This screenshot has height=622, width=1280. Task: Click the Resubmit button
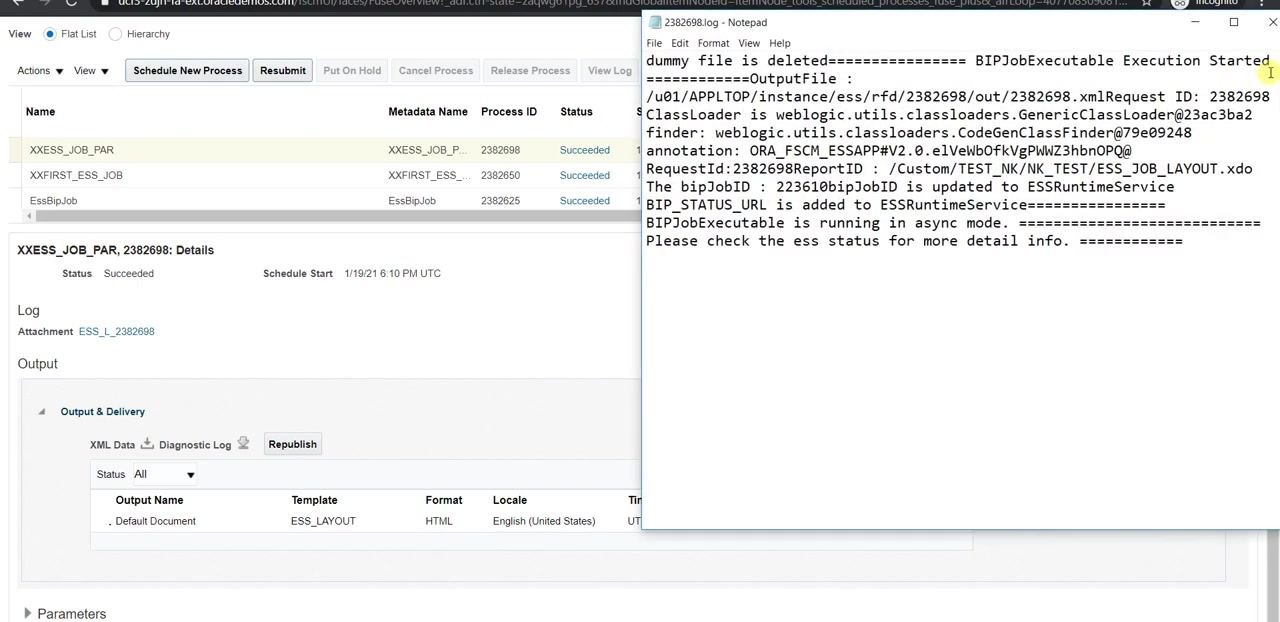[x=283, y=71]
